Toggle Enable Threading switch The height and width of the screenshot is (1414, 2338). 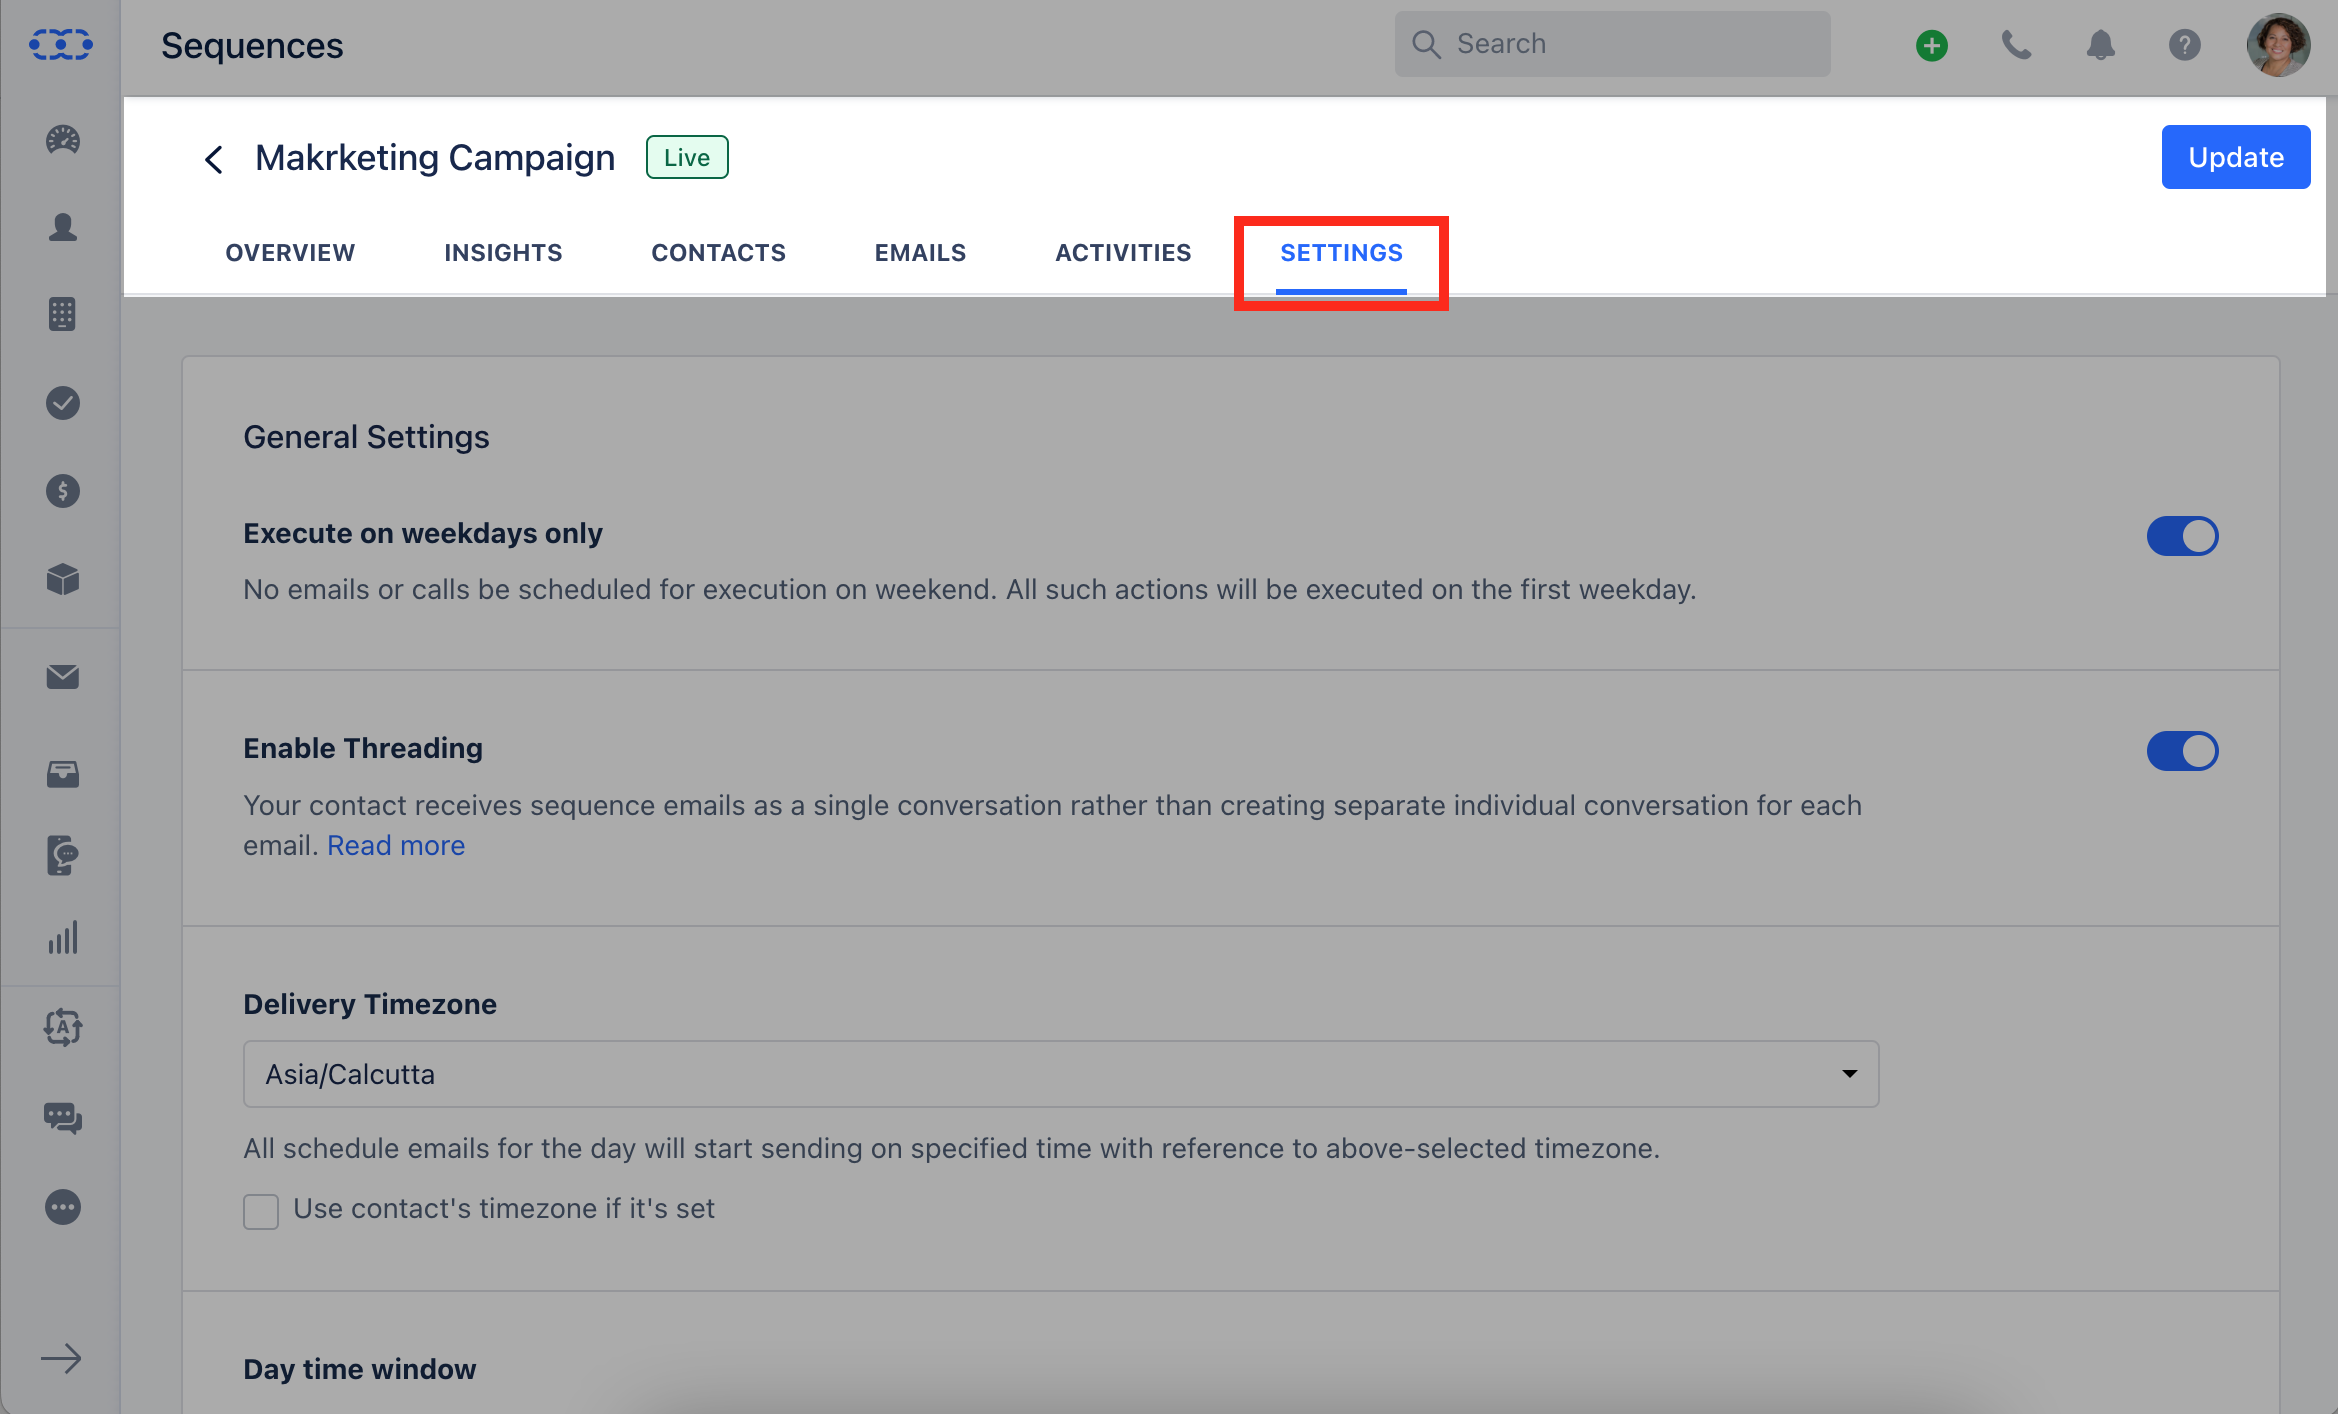click(x=2182, y=751)
